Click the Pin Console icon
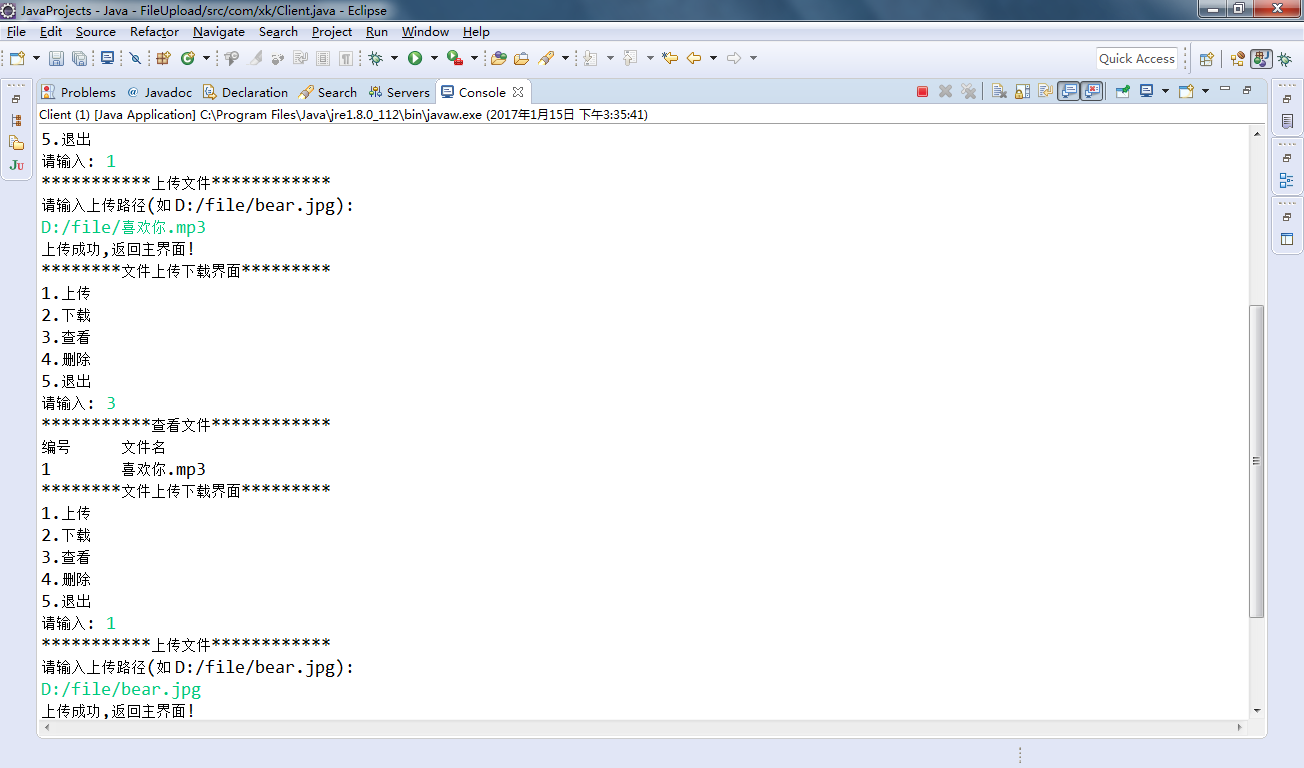Screen dimensions: 1304x768 tap(1123, 91)
